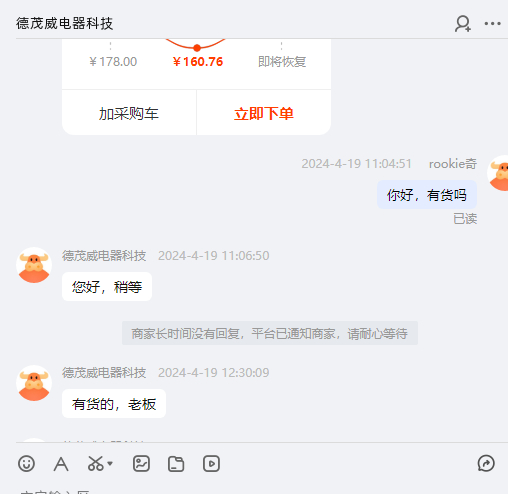508x494 pixels.
Task: Click the 有货的，老板 message bubble
Action: (114, 404)
